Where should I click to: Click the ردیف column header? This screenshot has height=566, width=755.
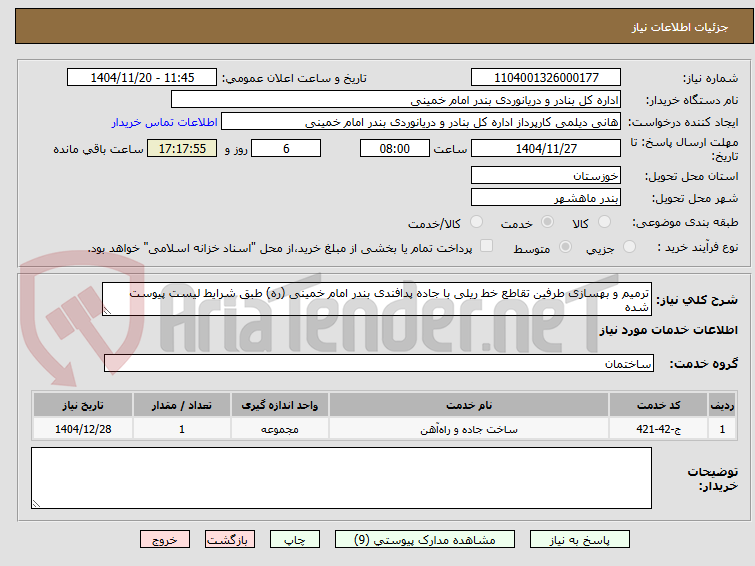pos(722,405)
